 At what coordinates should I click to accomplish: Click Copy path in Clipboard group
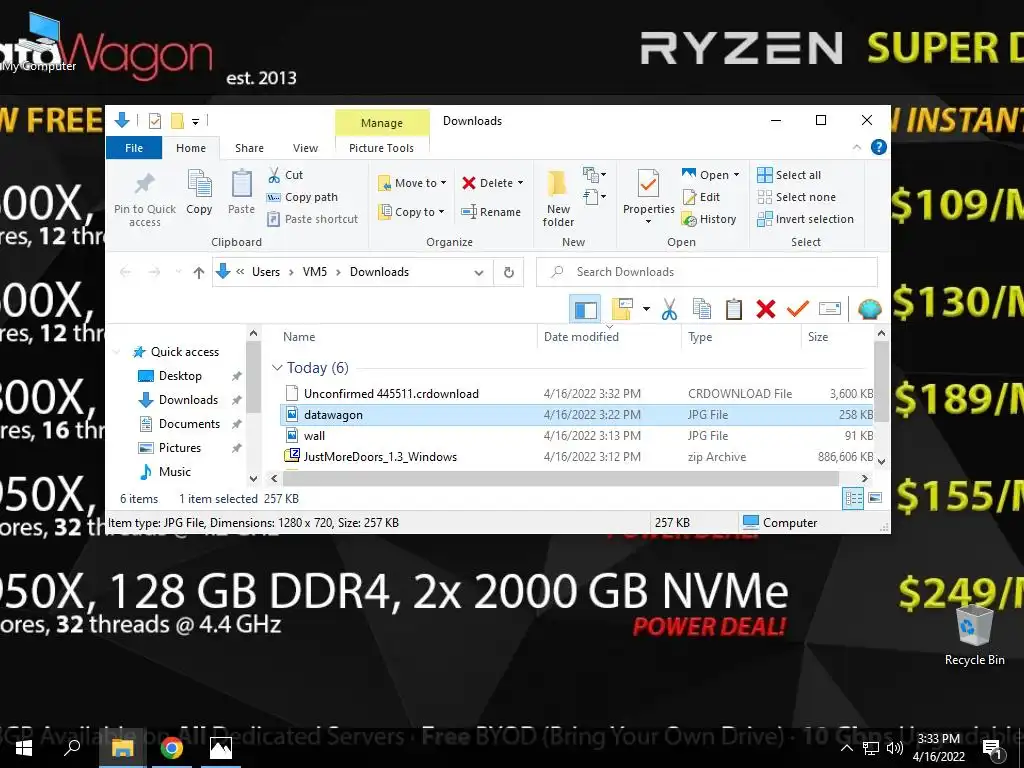[x=302, y=197]
